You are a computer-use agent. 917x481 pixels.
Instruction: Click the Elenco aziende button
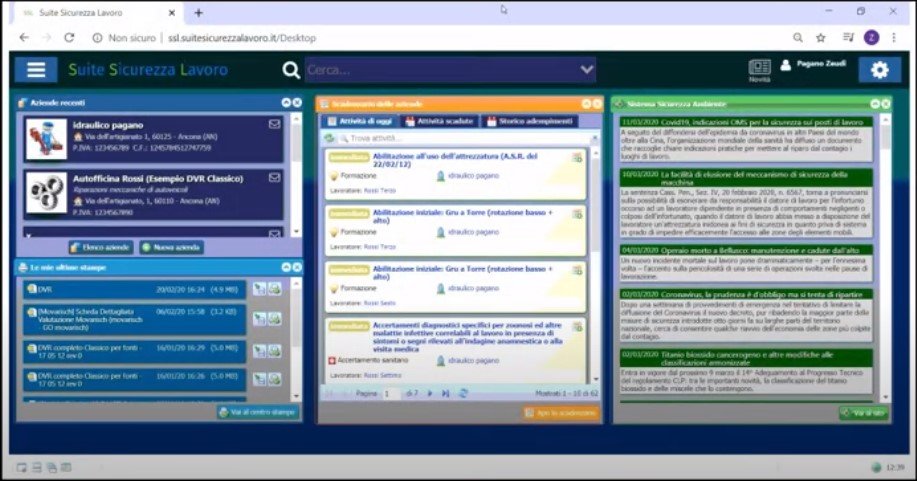point(102,247)
